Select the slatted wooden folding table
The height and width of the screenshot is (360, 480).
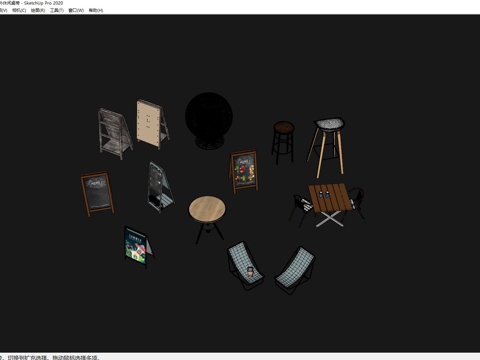[330, 203]
